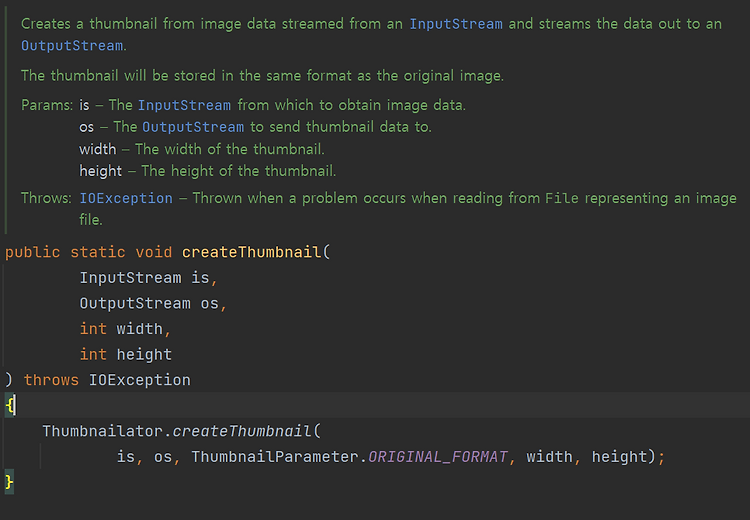The image size is (750, 520).
Task: Click the 'public' keyword
Action: coord(33,252)
